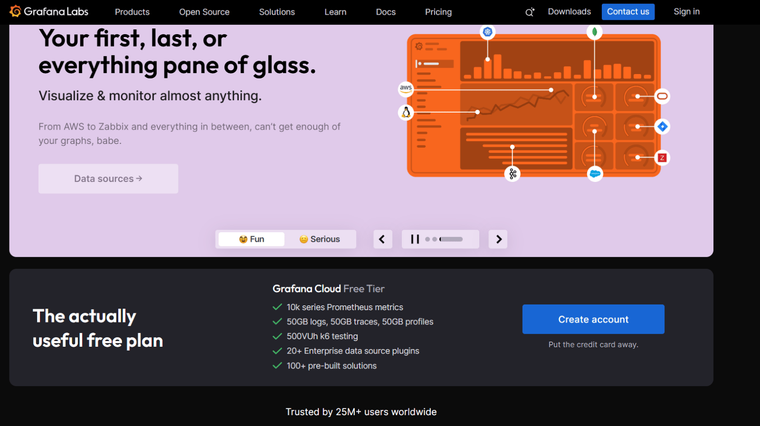
Task: Click '20+ Enterprise data source plugins'
Action: tap(353, 351)
